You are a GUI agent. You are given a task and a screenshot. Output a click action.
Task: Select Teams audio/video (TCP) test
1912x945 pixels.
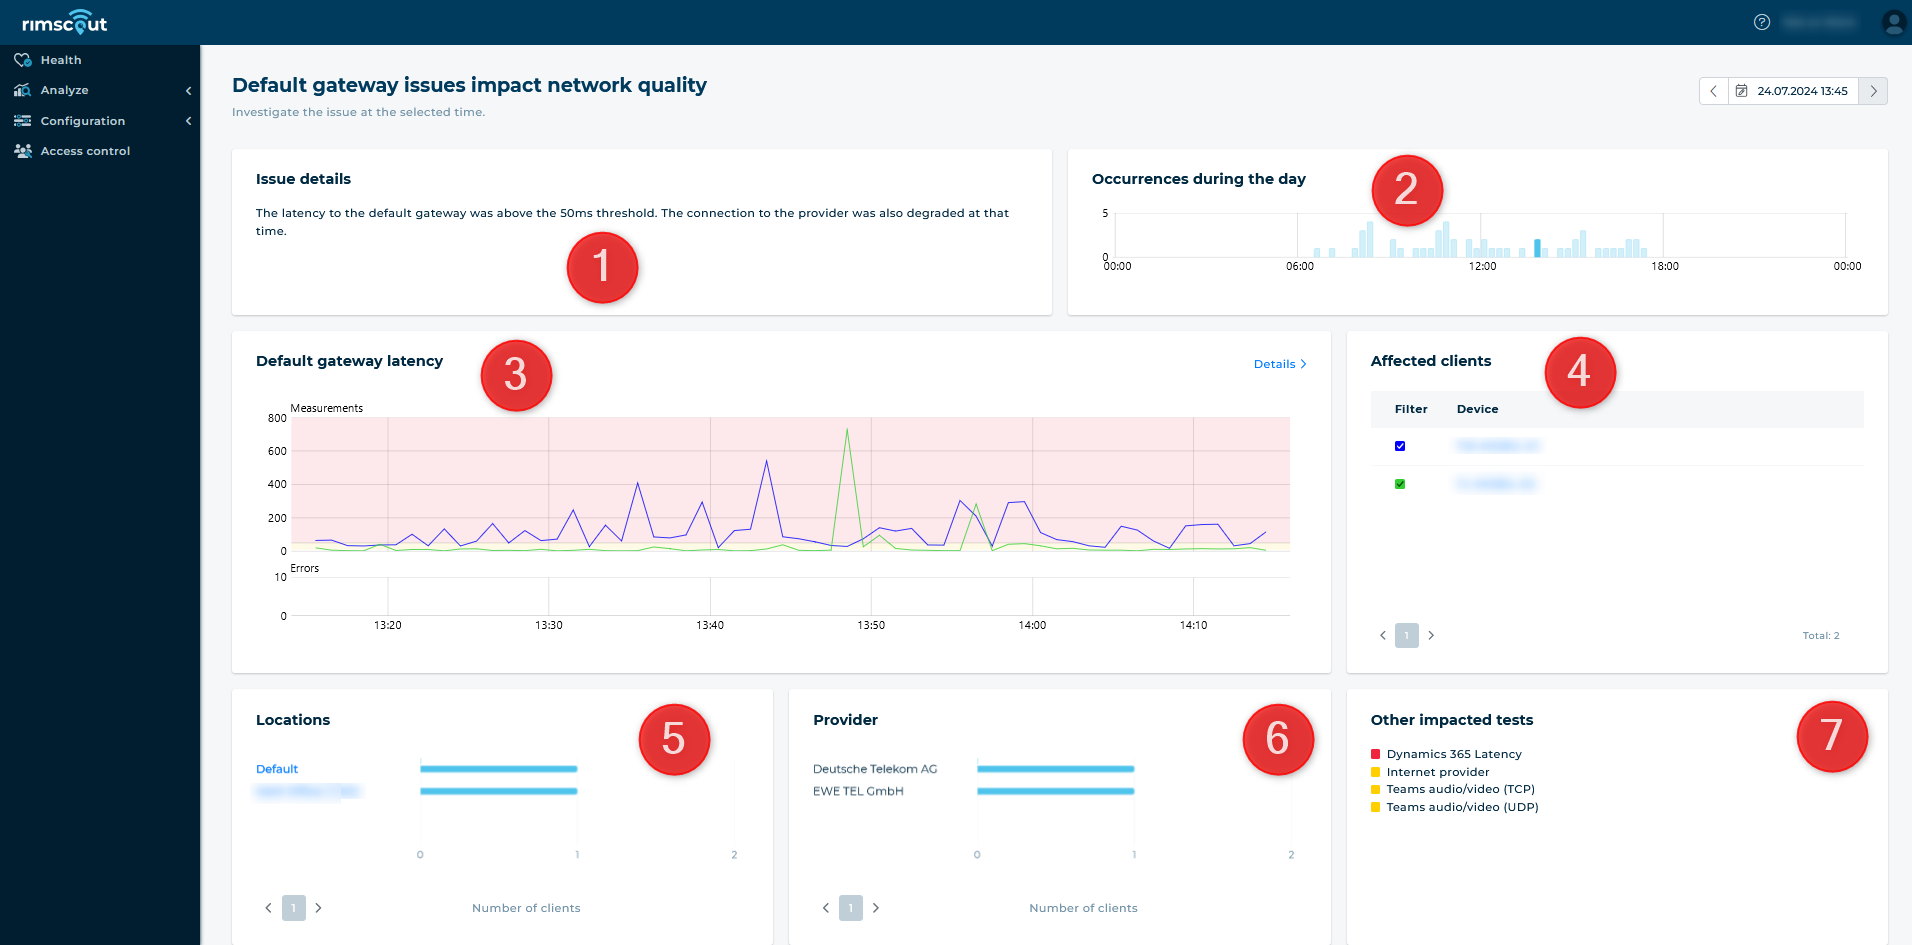coord(1460,789)
